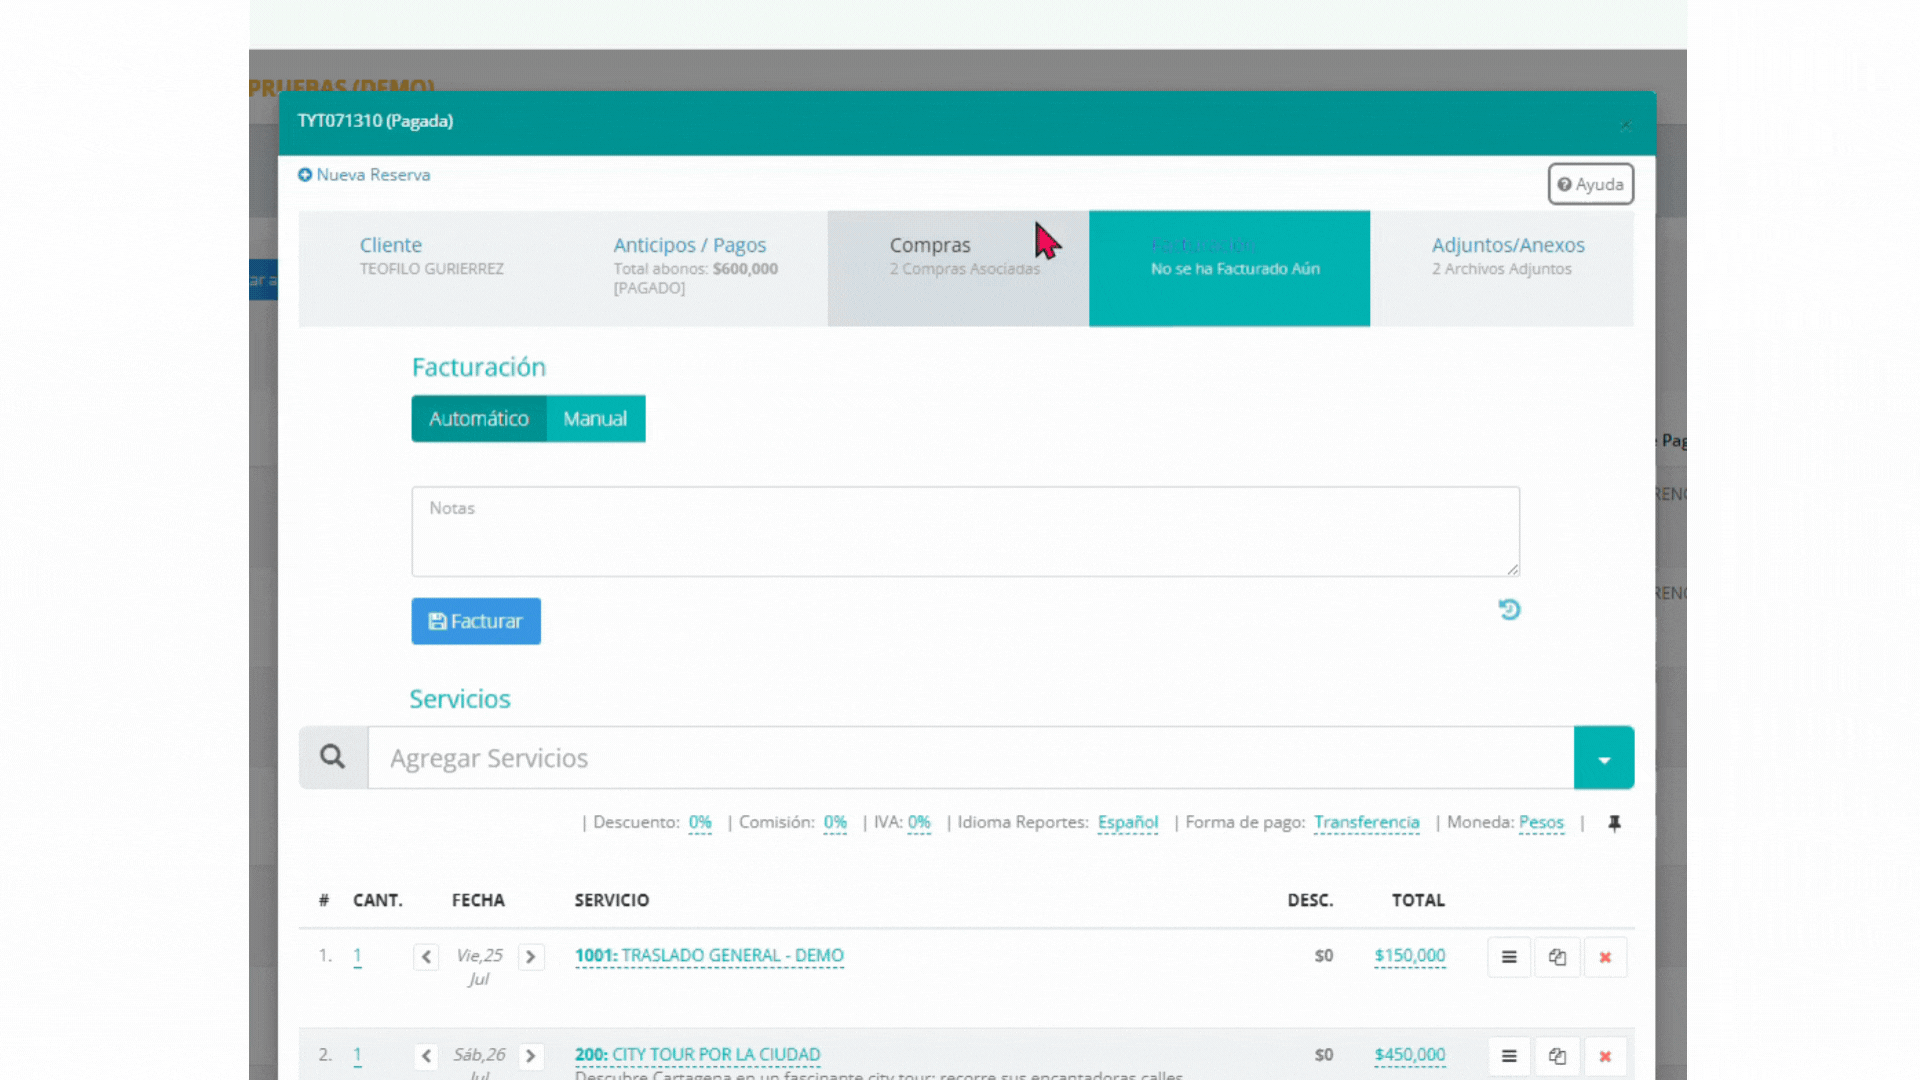
Task: Move Traslado General date to next day
Action: click(531, 957)
